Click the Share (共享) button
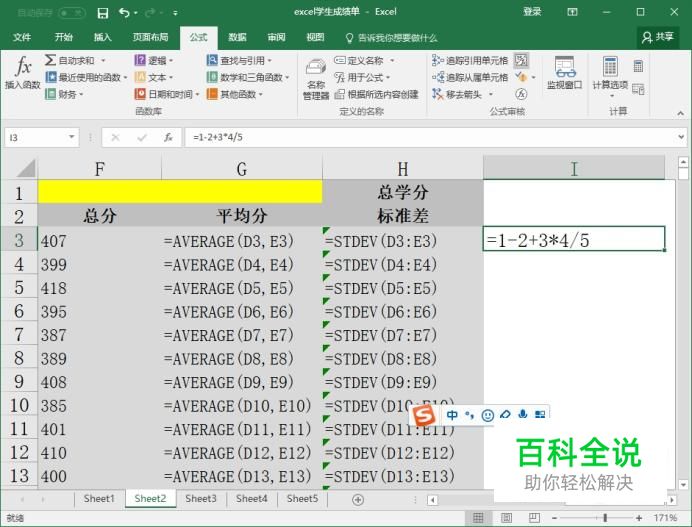 click(658, 37)
